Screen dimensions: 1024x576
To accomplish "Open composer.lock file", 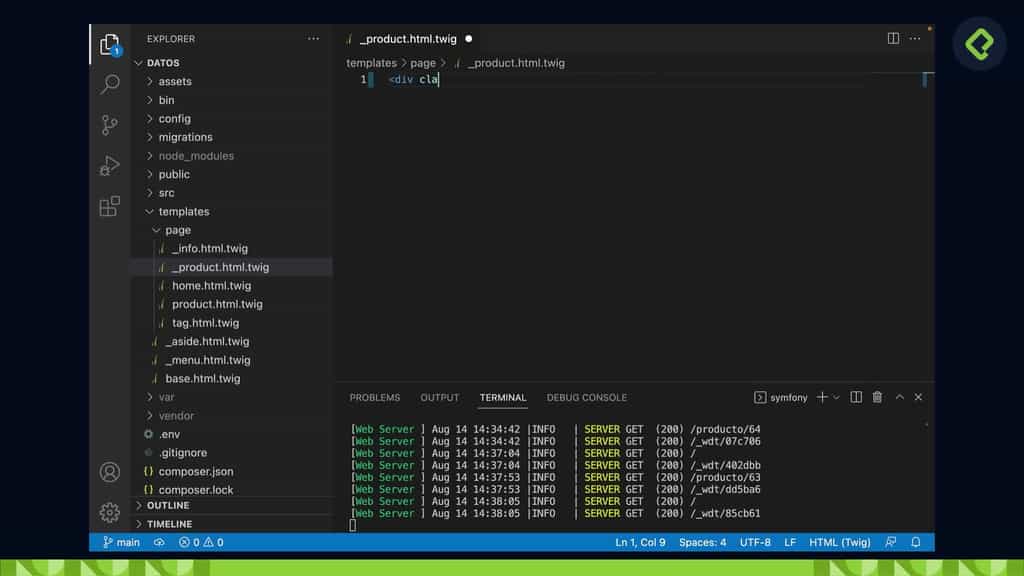I will point(196,490).
